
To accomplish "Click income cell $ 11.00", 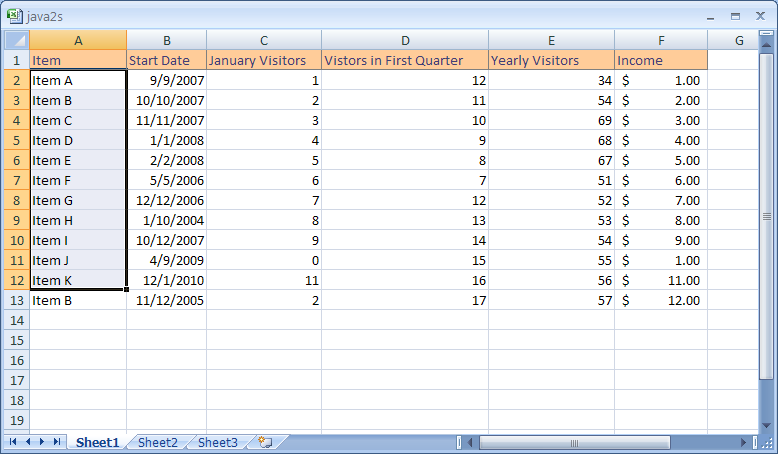I will [661, 280].
